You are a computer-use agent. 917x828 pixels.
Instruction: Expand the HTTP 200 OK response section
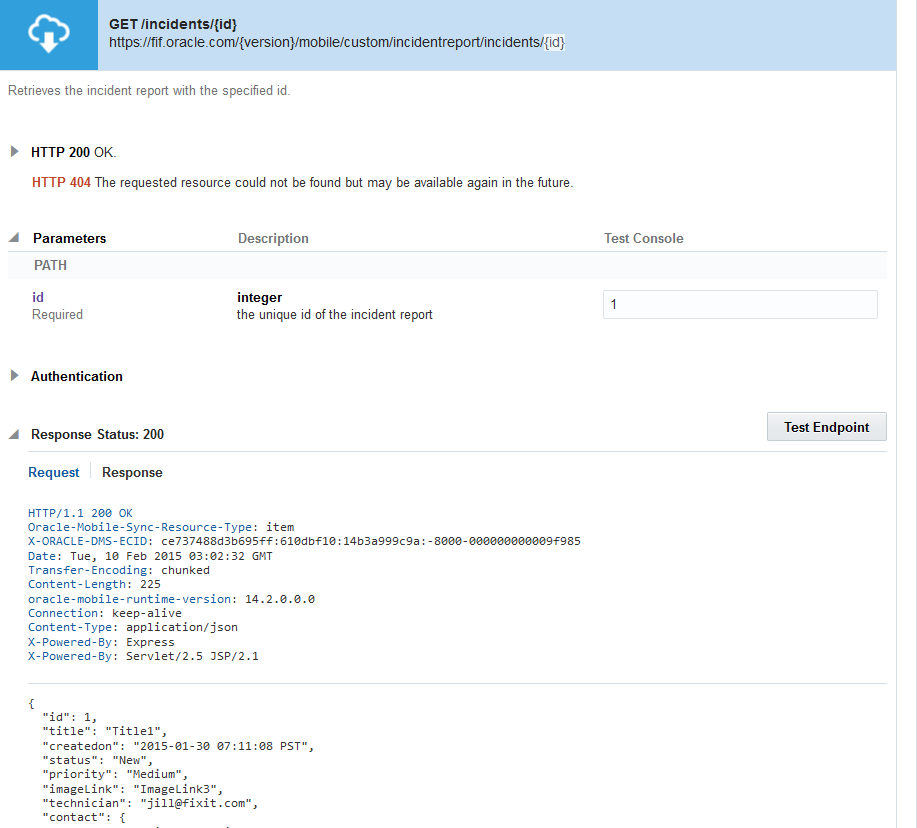pos(14,152)
